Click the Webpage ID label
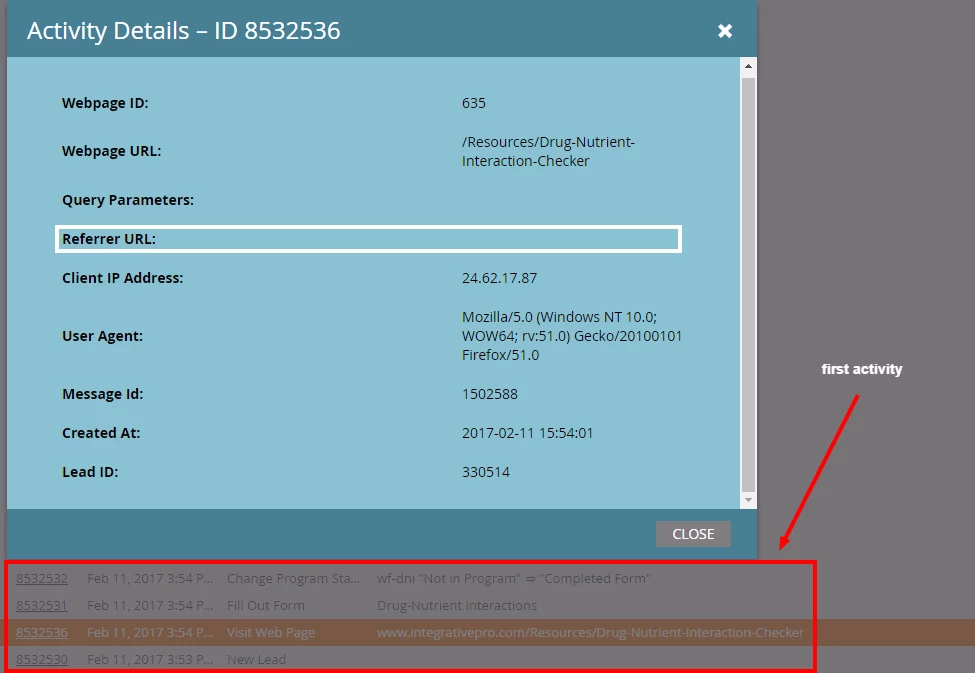 click(105, 103)
